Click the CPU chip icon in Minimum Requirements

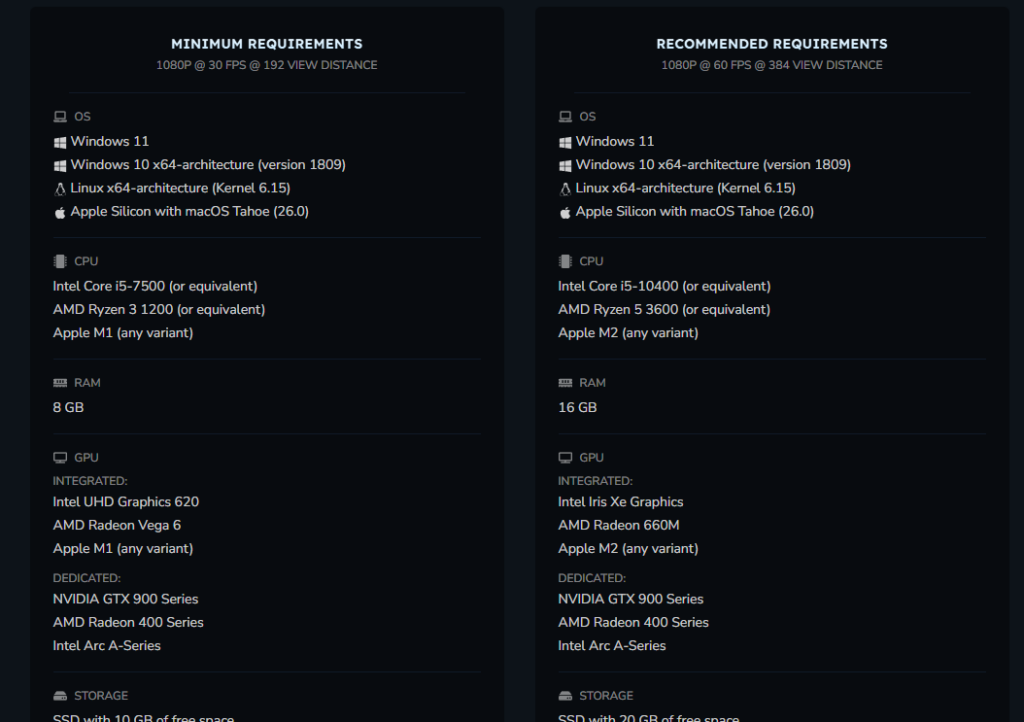(x=60, y=262)
